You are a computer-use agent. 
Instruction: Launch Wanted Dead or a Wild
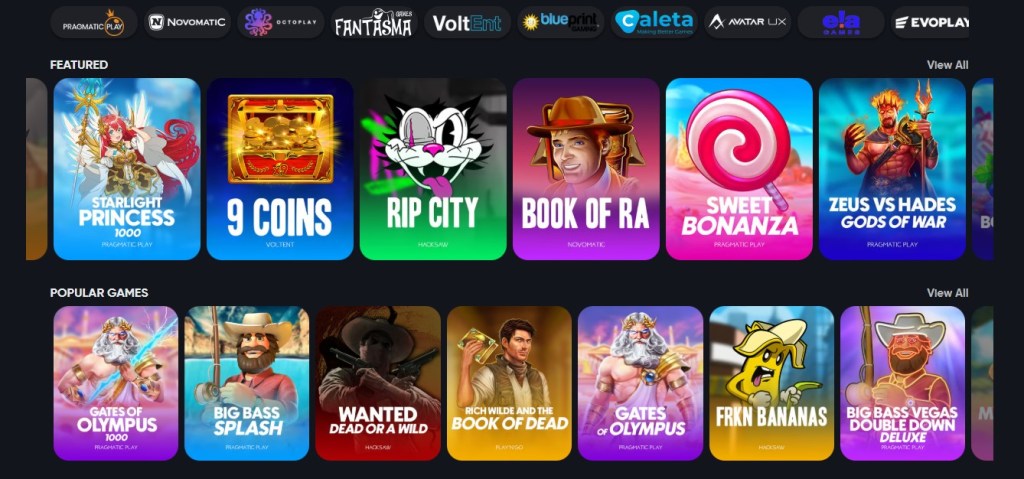[378, 384]
